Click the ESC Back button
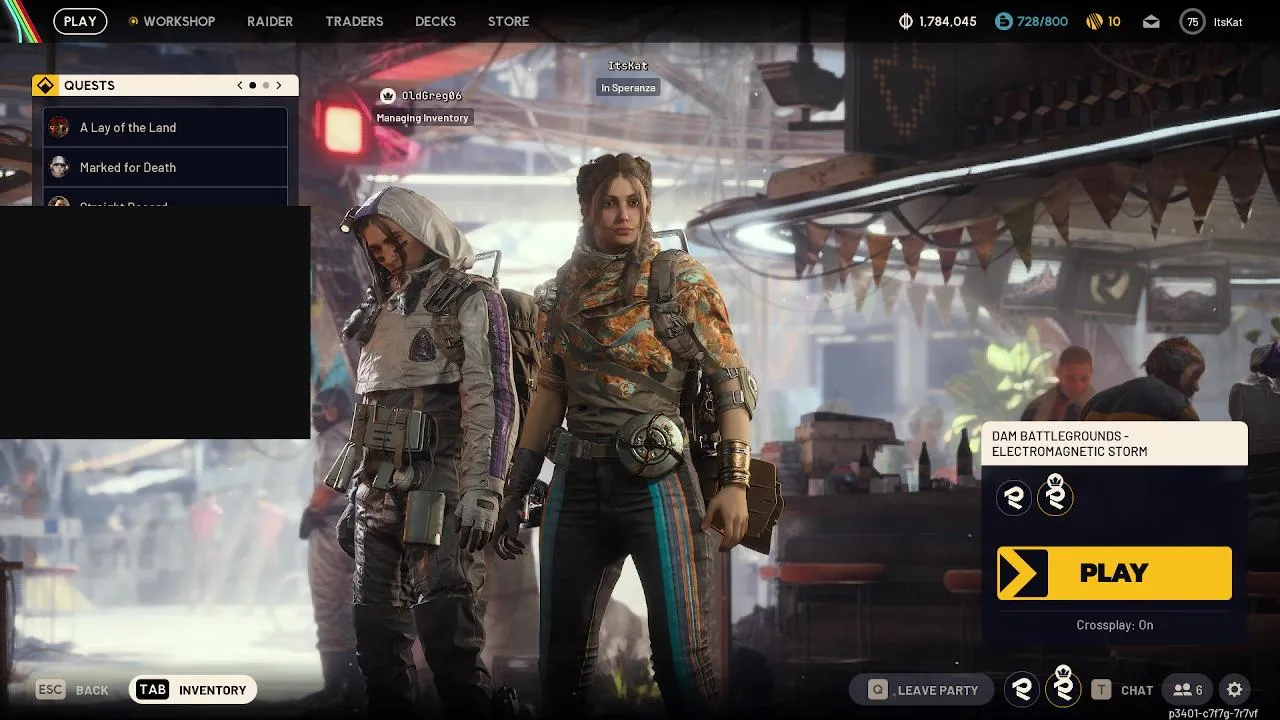 click(73, 690)
